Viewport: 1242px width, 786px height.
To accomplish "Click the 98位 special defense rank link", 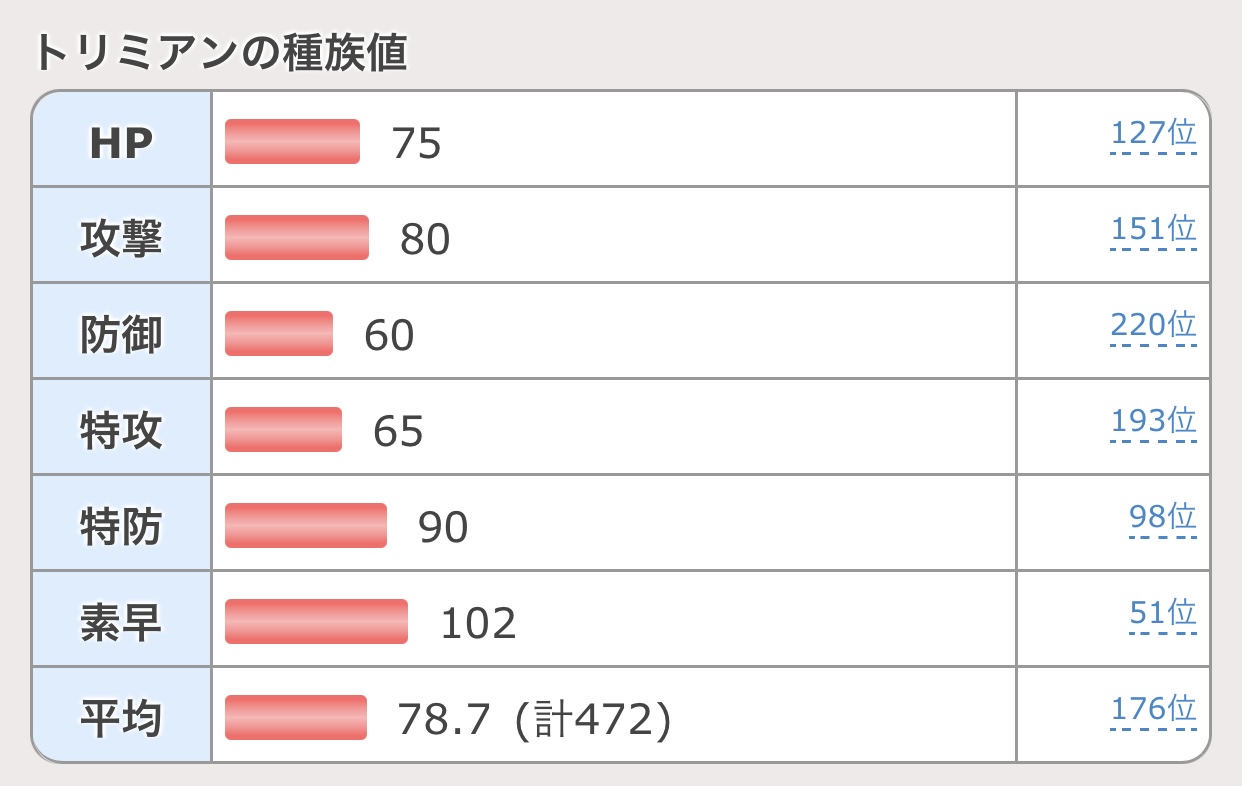I will point(1162,518).
